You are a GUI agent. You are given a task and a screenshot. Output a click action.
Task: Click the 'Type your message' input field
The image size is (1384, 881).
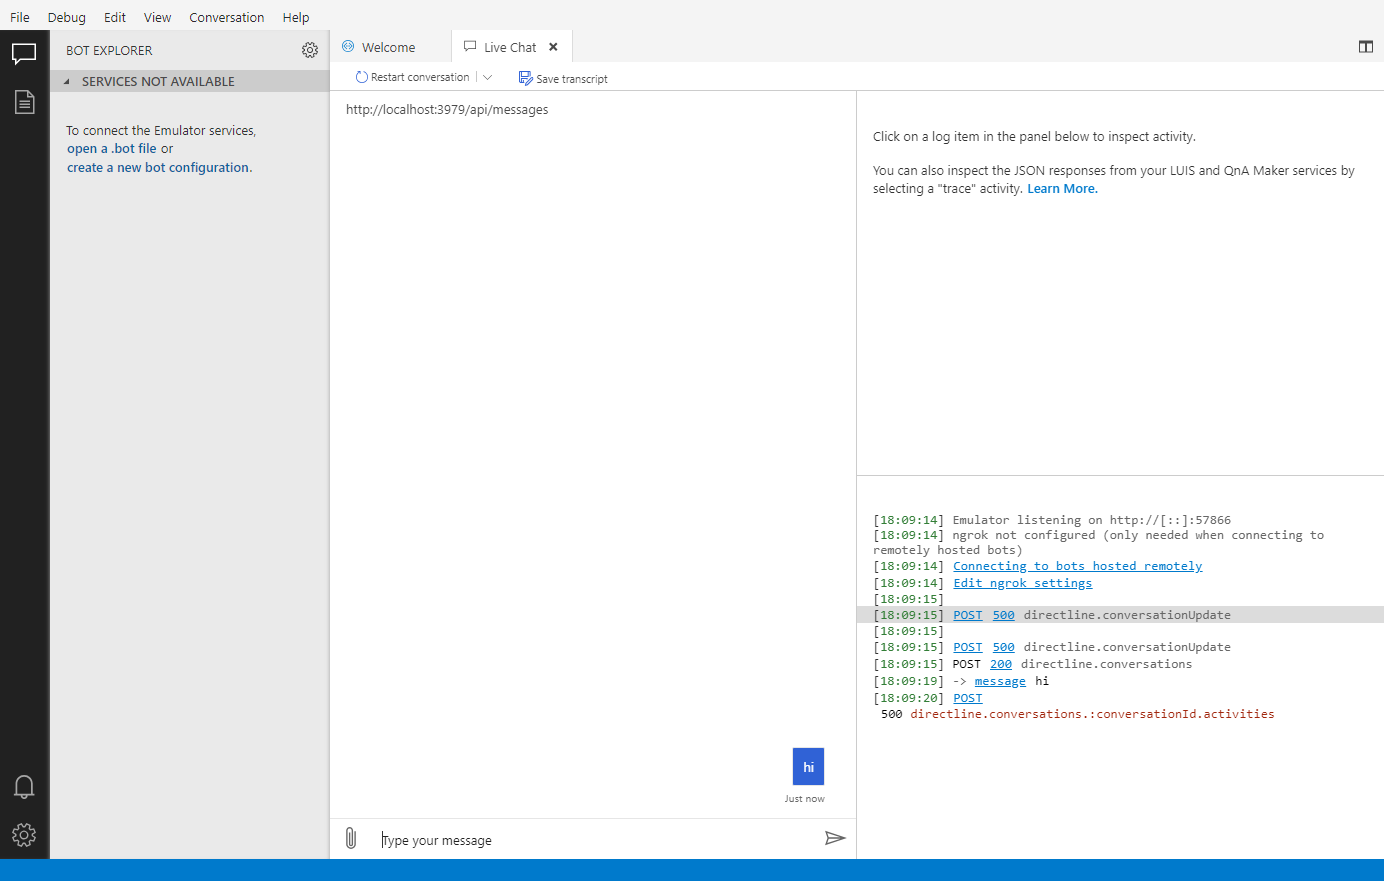tap(595, 839)
